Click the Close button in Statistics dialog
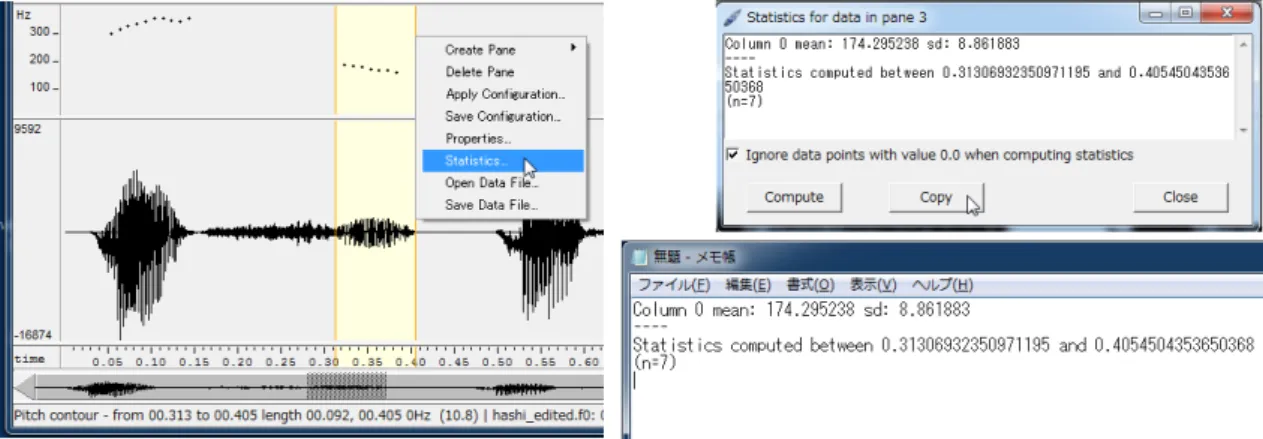Viewport: 1263px width, 439px height. 1180,197
